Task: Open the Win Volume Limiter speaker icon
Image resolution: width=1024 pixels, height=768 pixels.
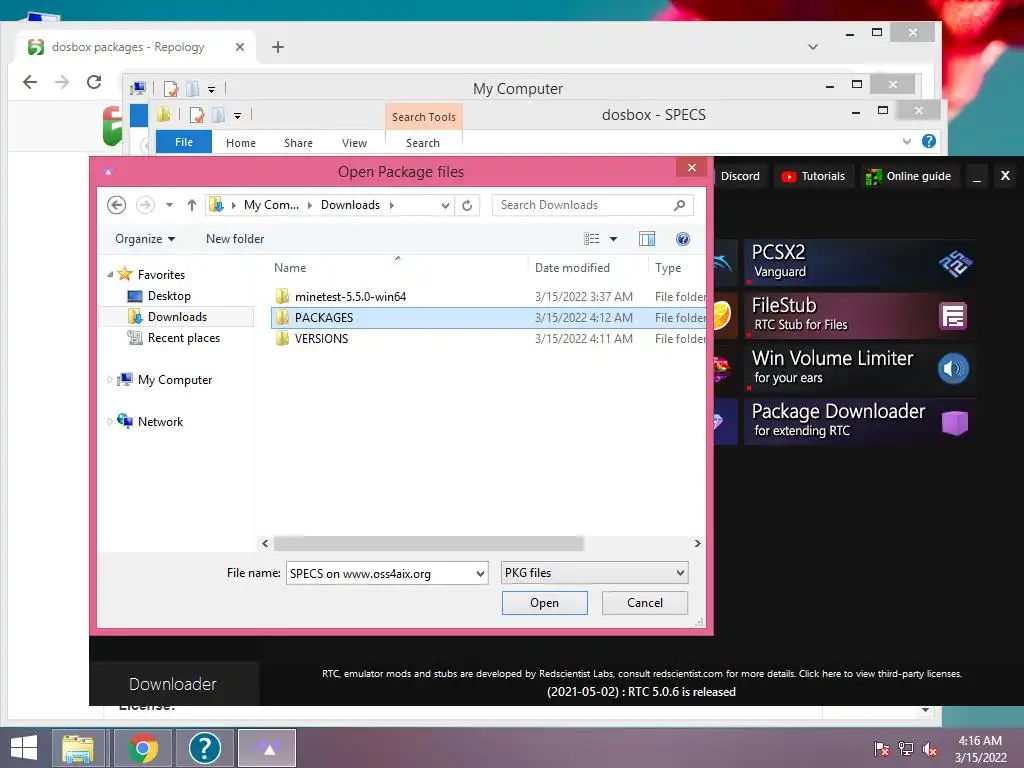Action: point(953,369)
